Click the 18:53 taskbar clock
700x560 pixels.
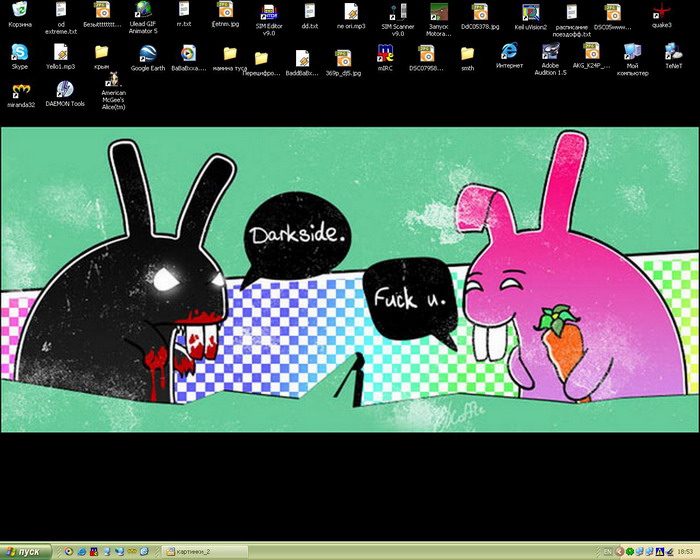tap(685, 552)
